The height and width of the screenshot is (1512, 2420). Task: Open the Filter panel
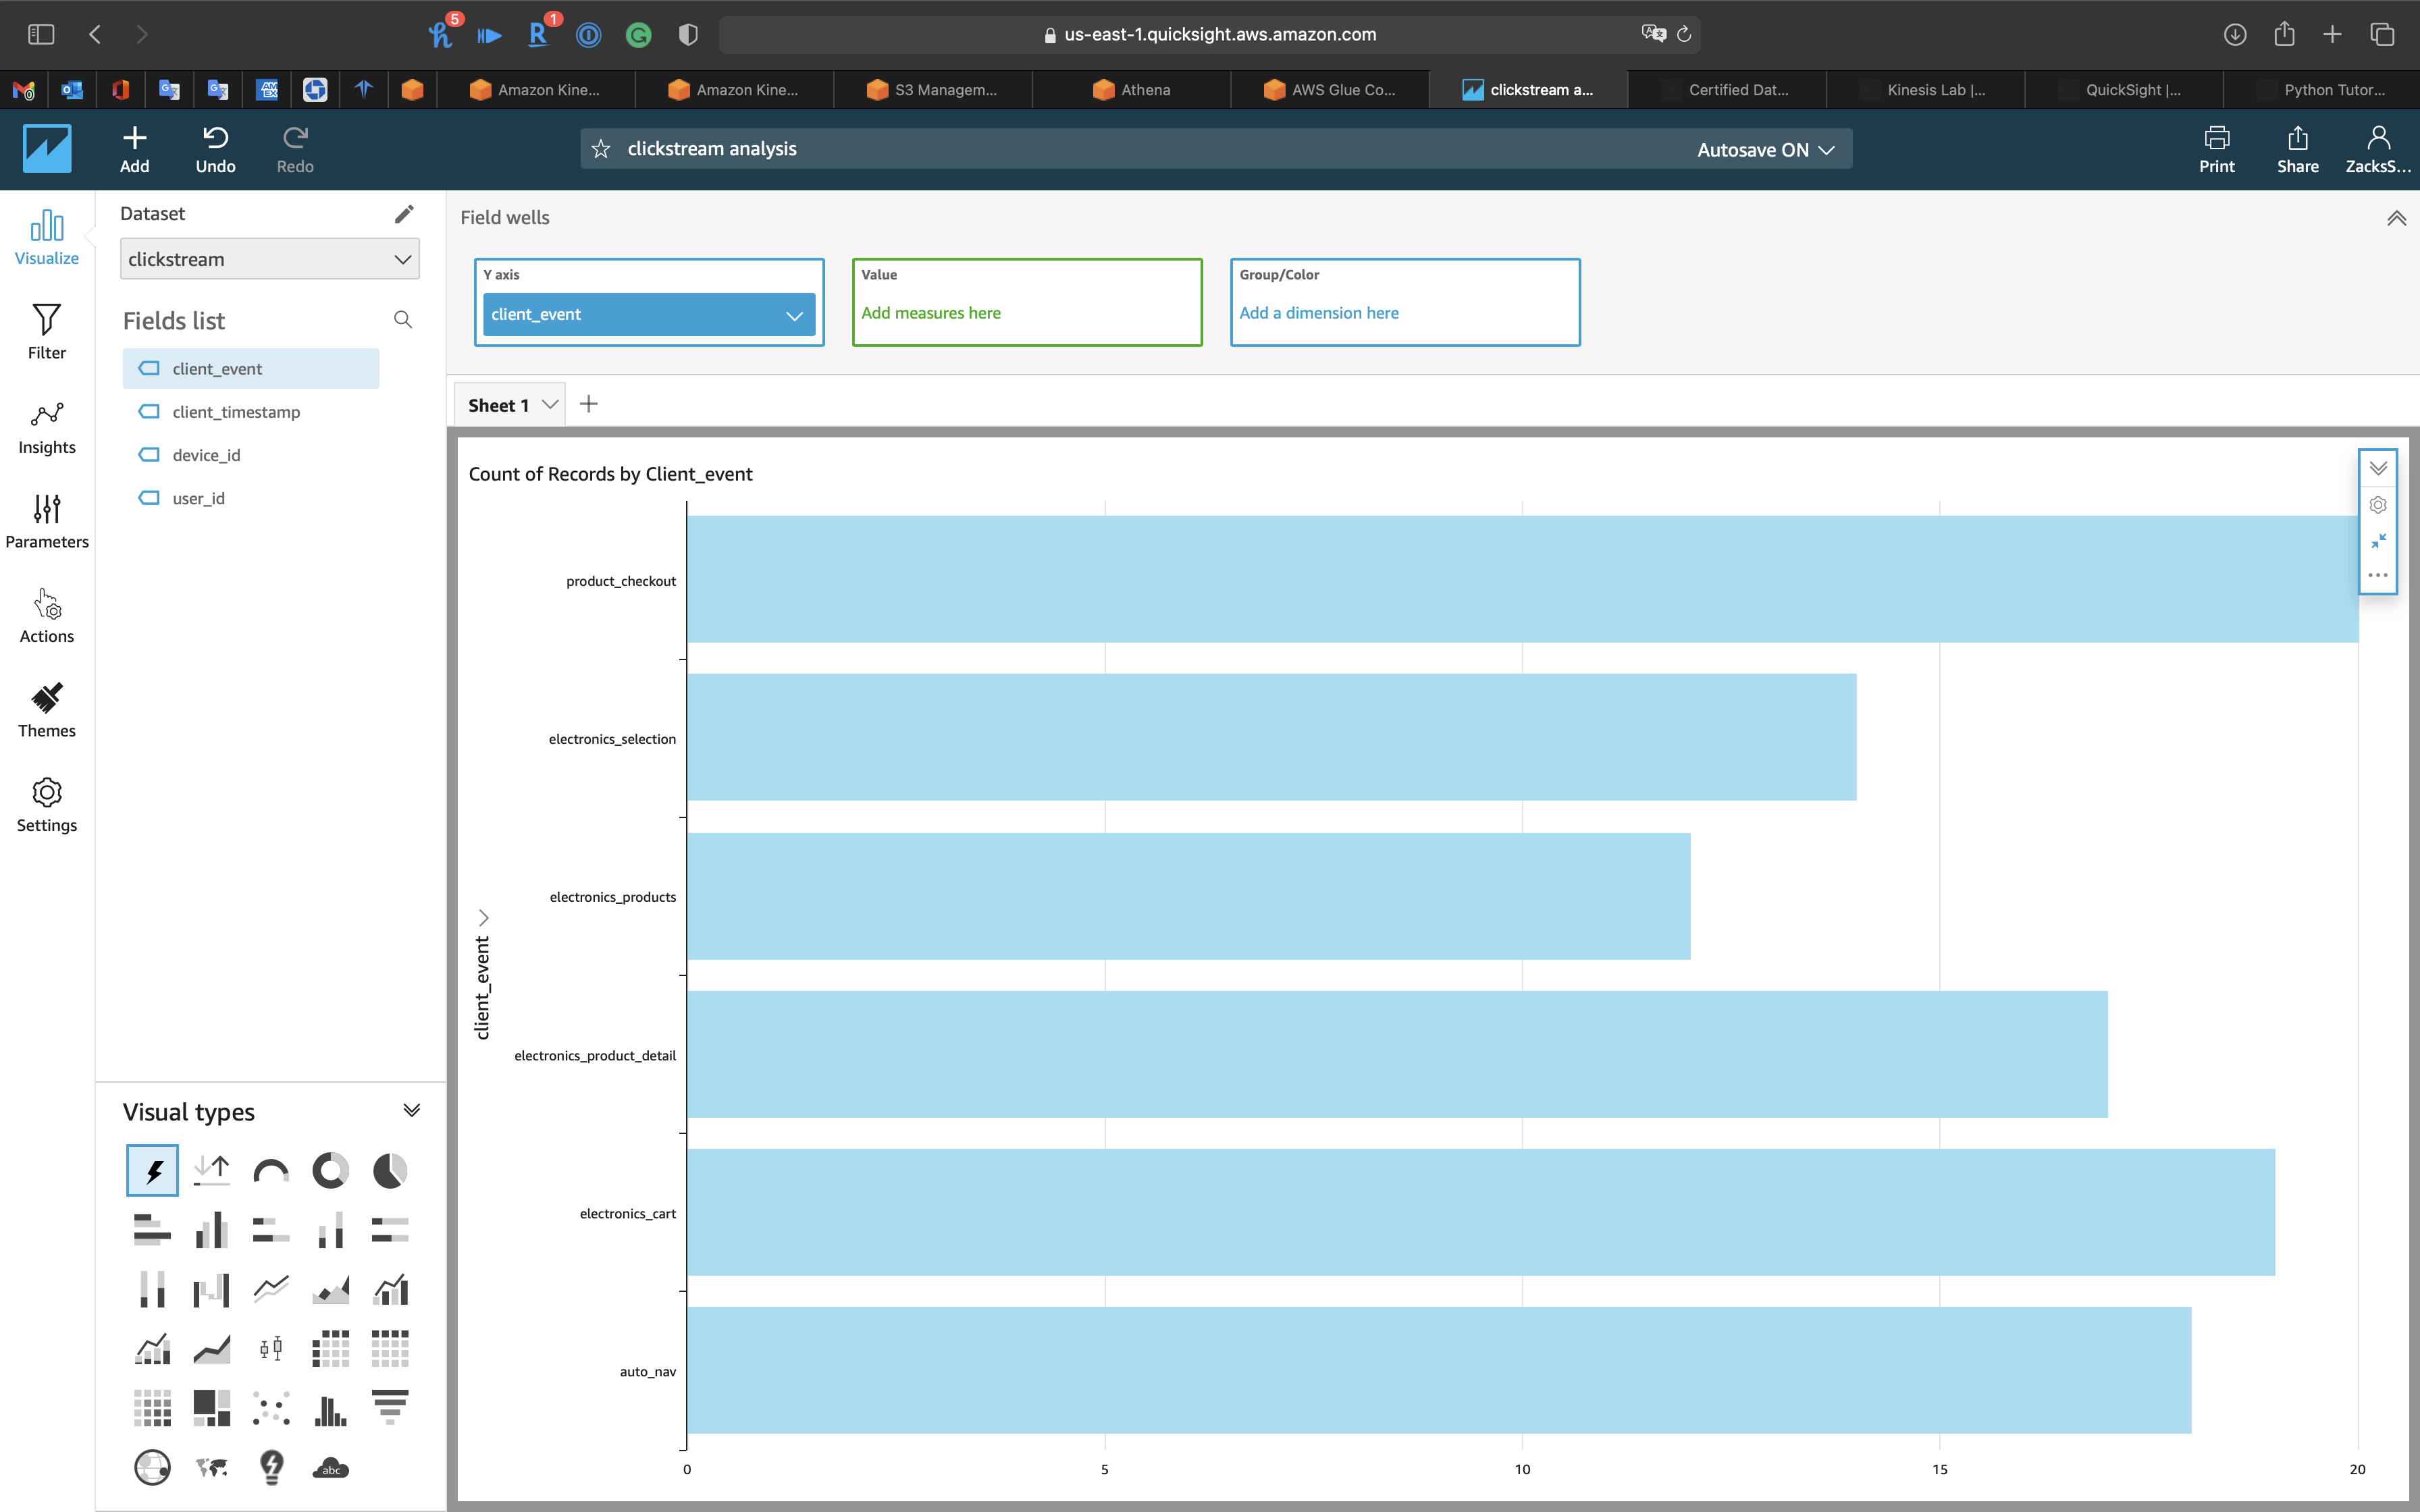coord(46,331)
